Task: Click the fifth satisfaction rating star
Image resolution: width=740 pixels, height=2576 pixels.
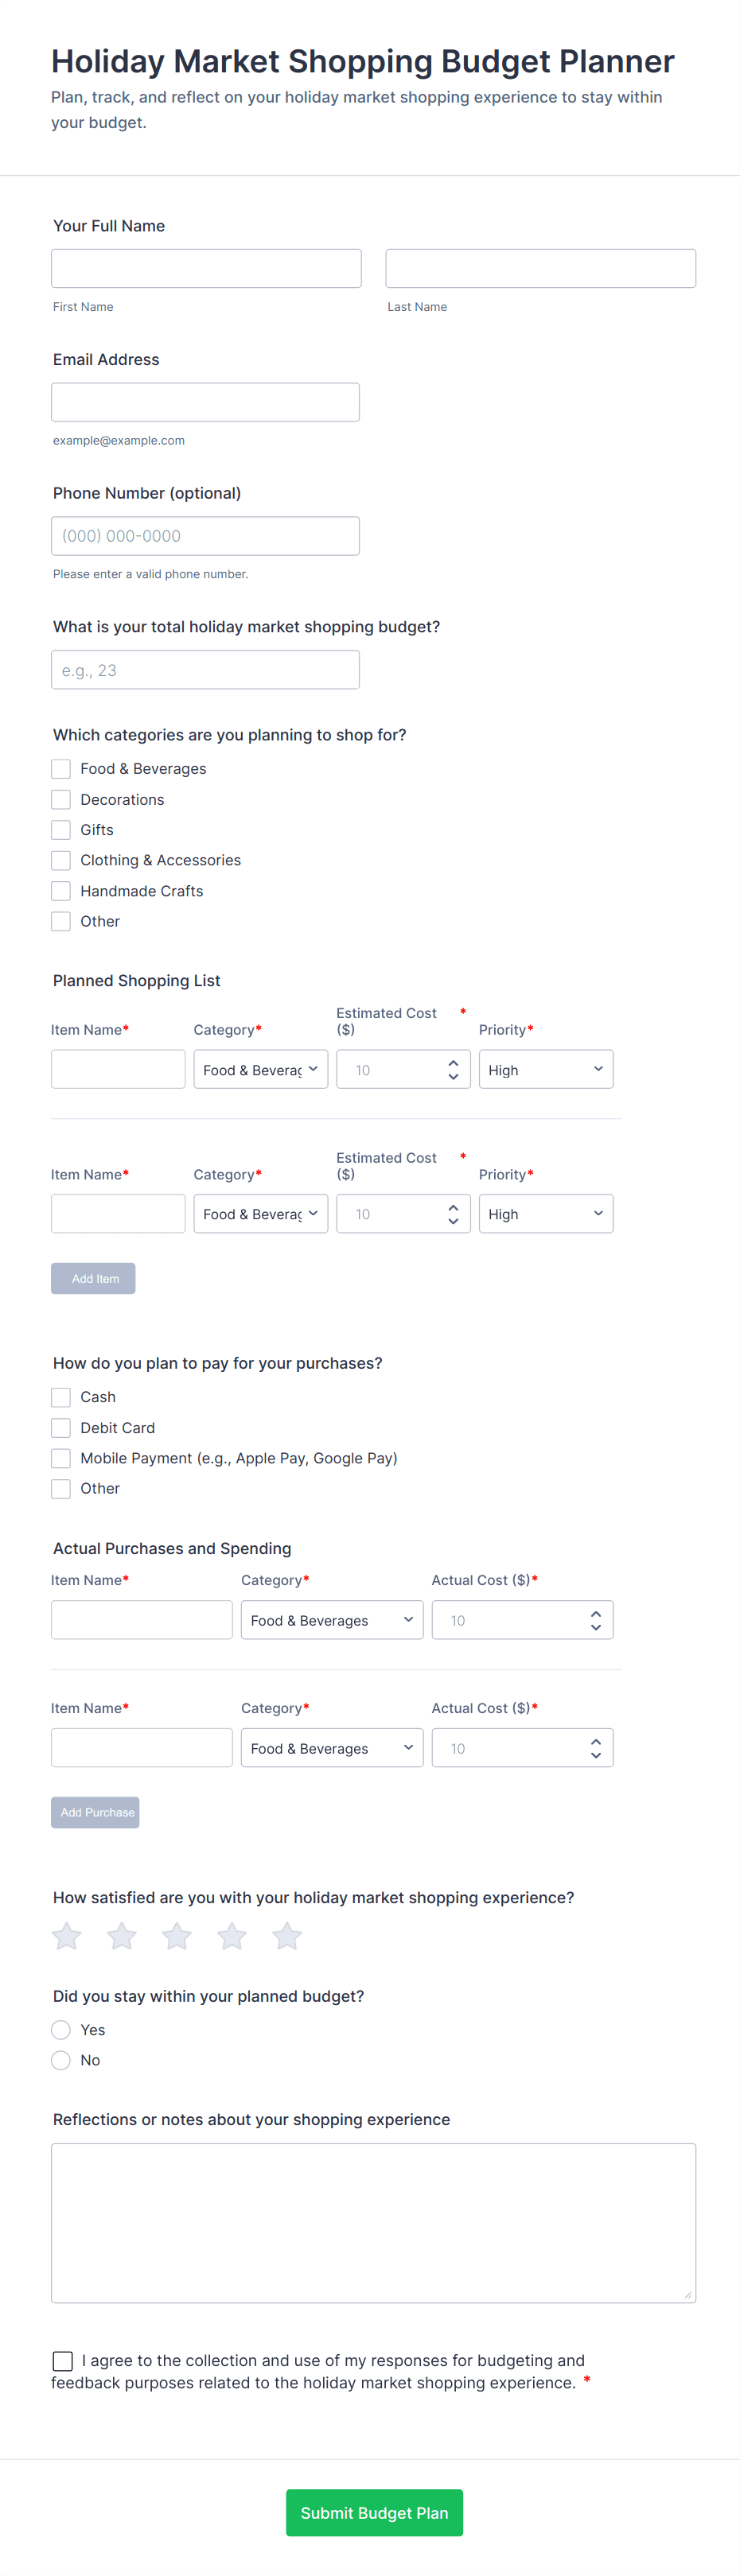Action: click(x=287, y=1936)
